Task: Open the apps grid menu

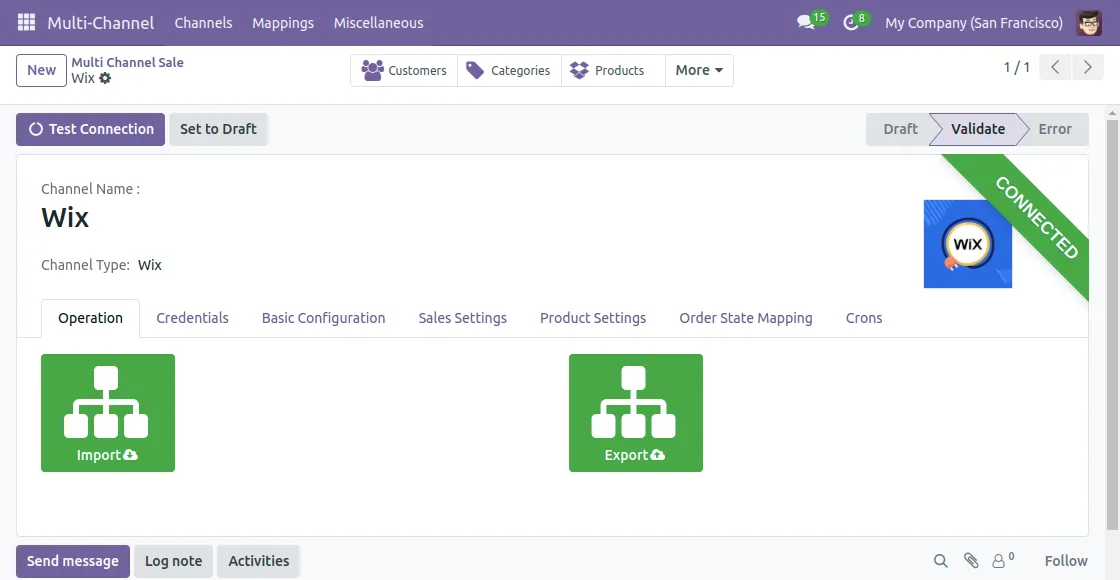Action: coord(25,21)
